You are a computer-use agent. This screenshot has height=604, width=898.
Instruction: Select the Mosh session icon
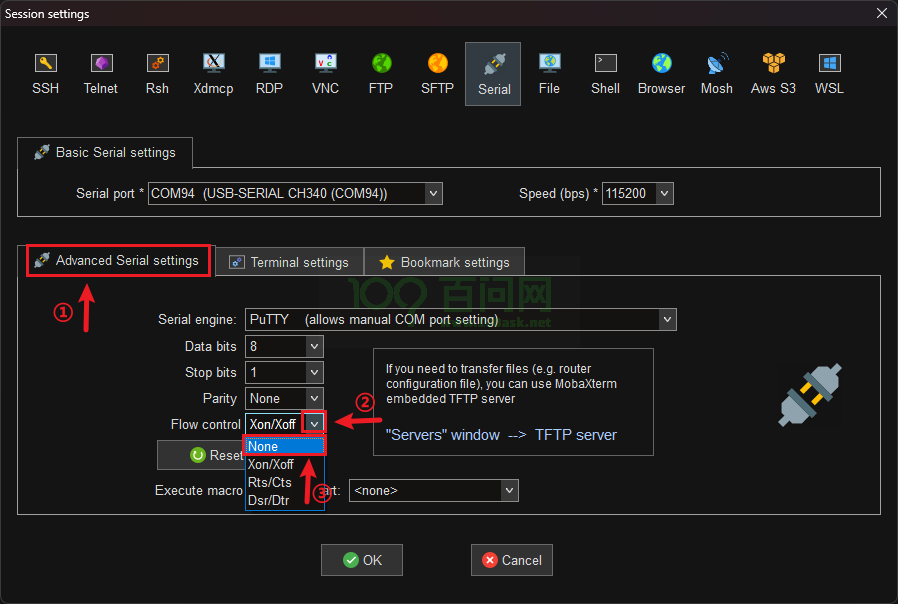(x=716, y=73)
